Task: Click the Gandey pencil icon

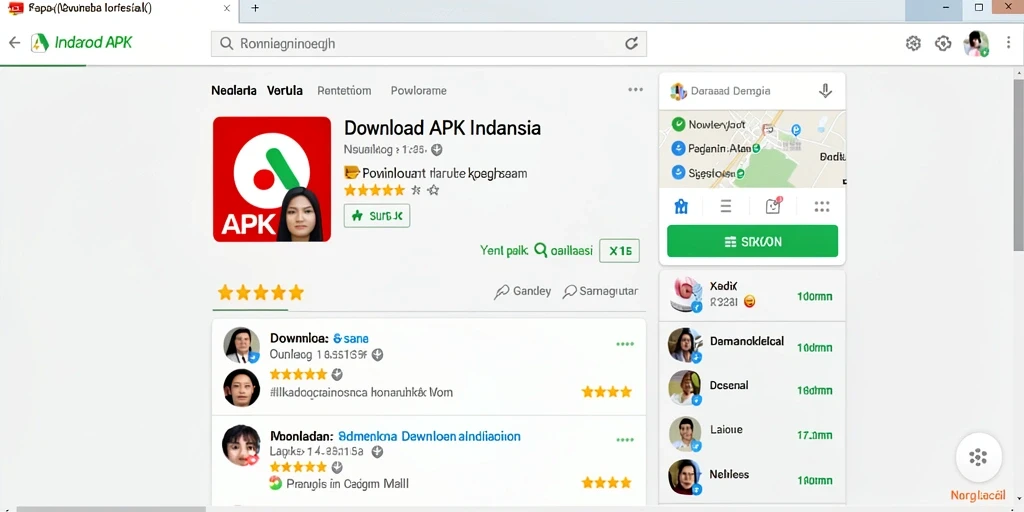Action: click(x=502, y=292)
